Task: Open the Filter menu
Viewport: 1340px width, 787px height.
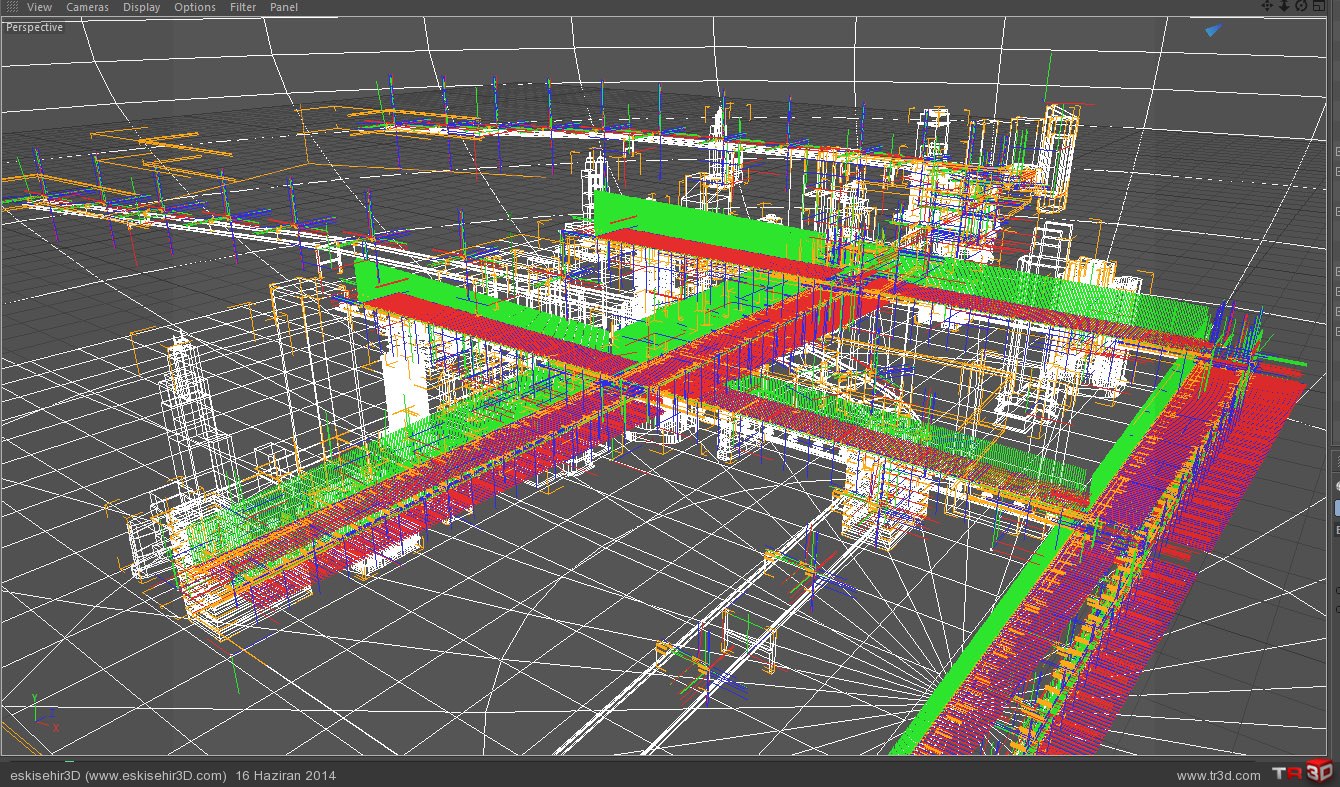Action: [243, 7]
